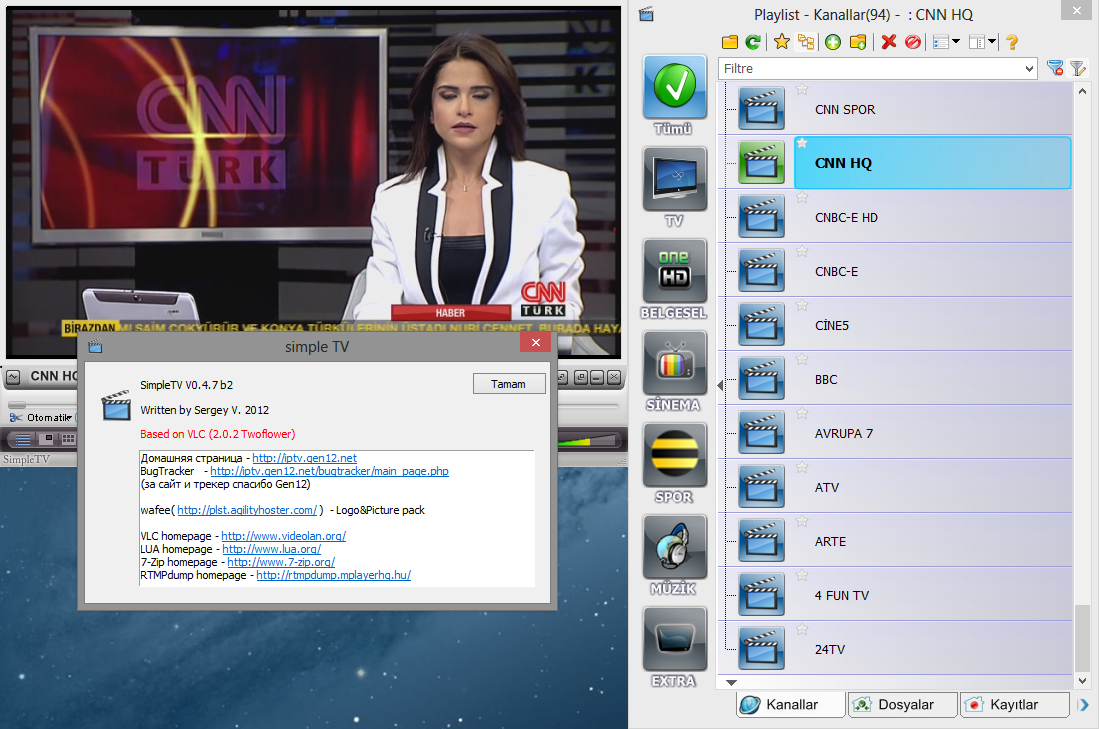Select the ARTE channel
Screen dimensions: 1099x729
point(933,541)
